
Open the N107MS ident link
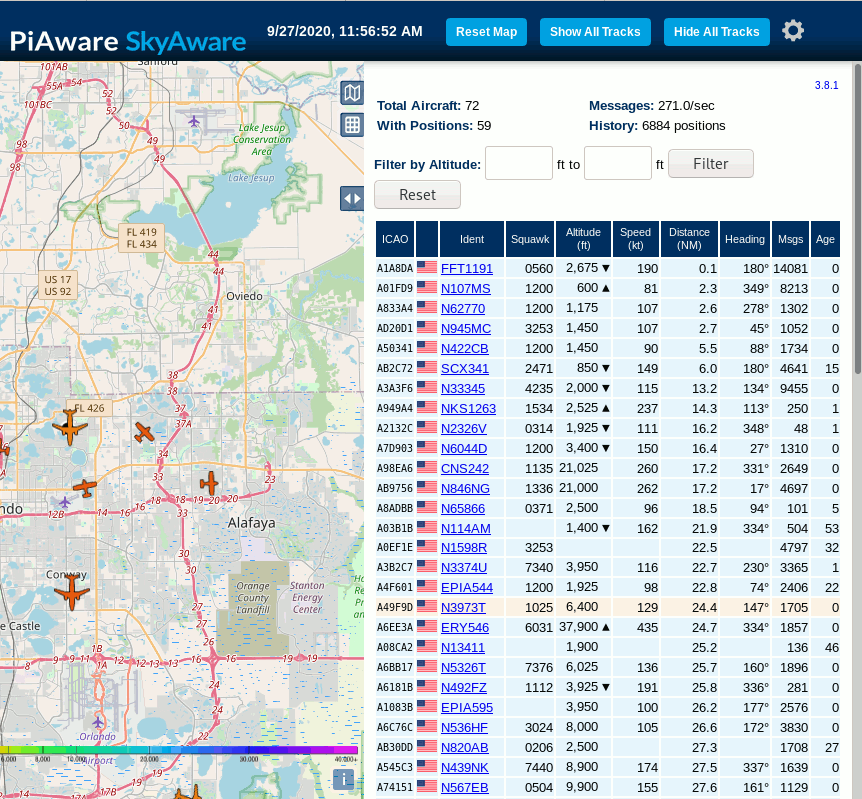tap(466, 289)
